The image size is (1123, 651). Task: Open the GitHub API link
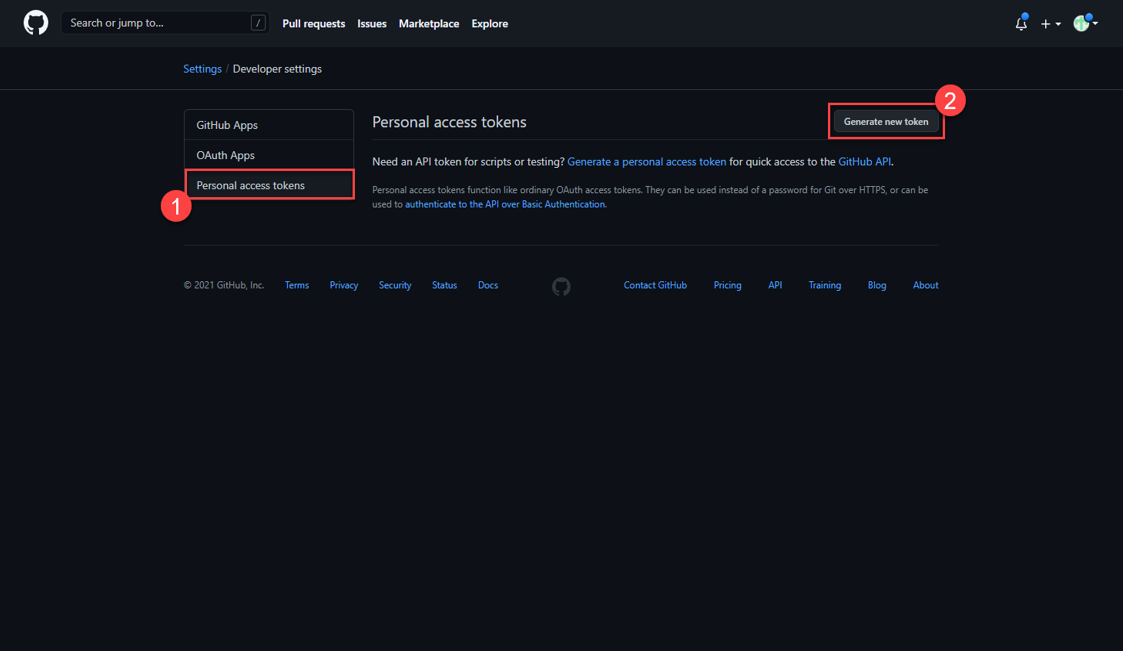864,162
